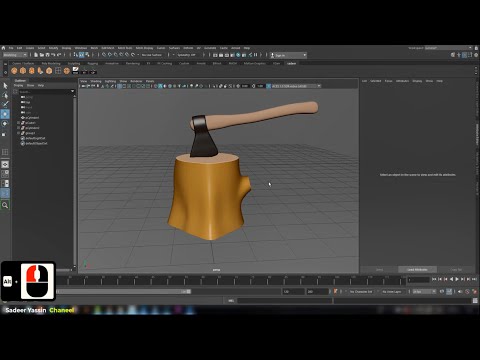The height and width of the screenshot is (360, 480).
Task: Click the grid-shaped shelf icon
Action: pyautogui.click(x=58, y=71)
